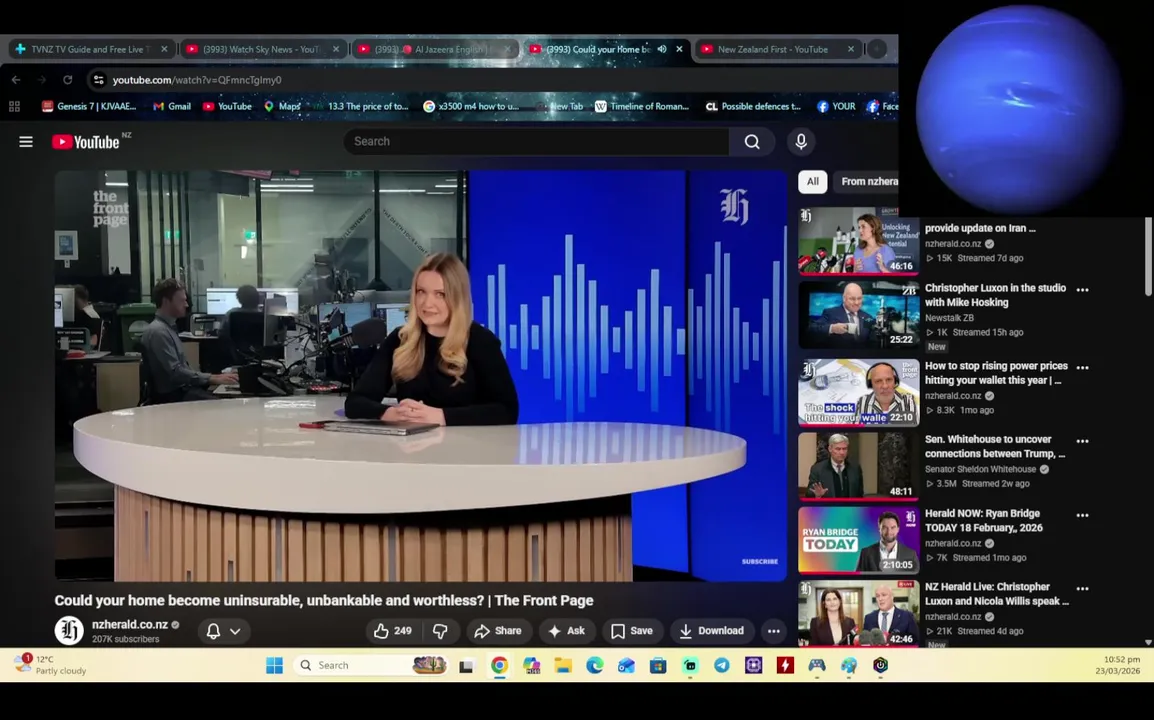Open the Microsoft Store taskbar icon
This screenshot has width=1154, height=720.
click(x=658, y=666)
